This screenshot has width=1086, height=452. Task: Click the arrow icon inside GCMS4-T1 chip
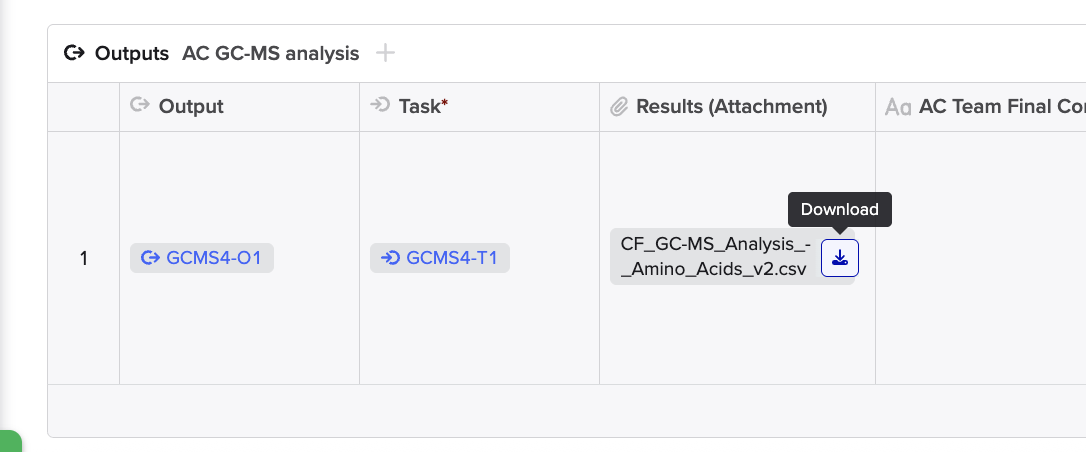[390, 258]
